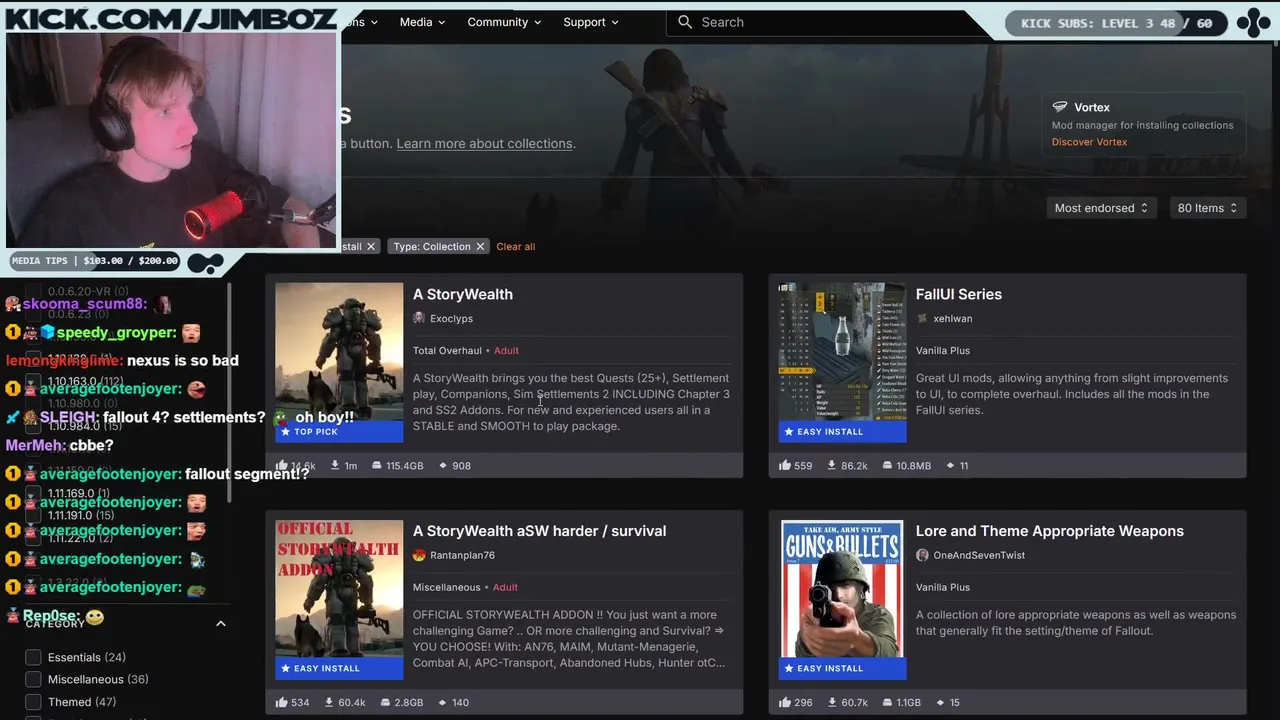Tick the Miscellaneous category checkbox

click(x=33, y=679)
